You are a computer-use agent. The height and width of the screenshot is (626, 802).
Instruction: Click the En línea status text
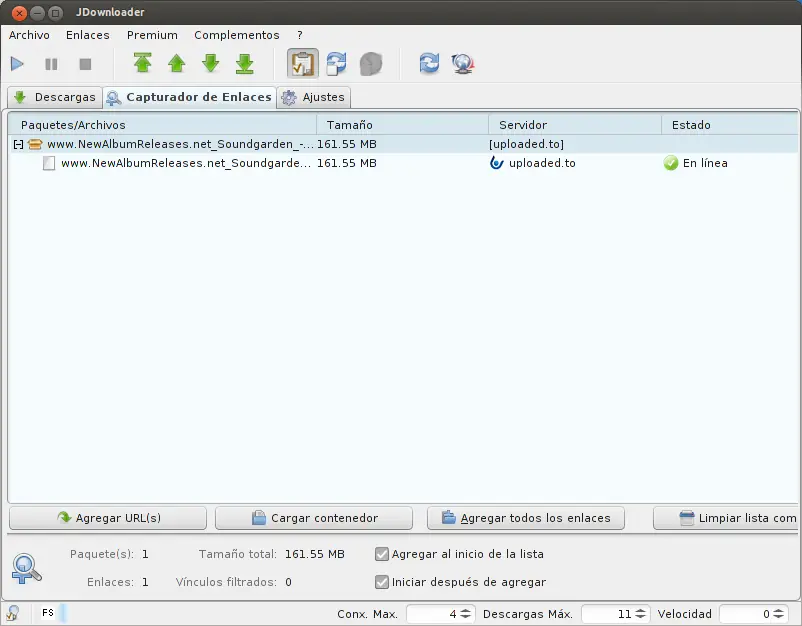(705, 163)
